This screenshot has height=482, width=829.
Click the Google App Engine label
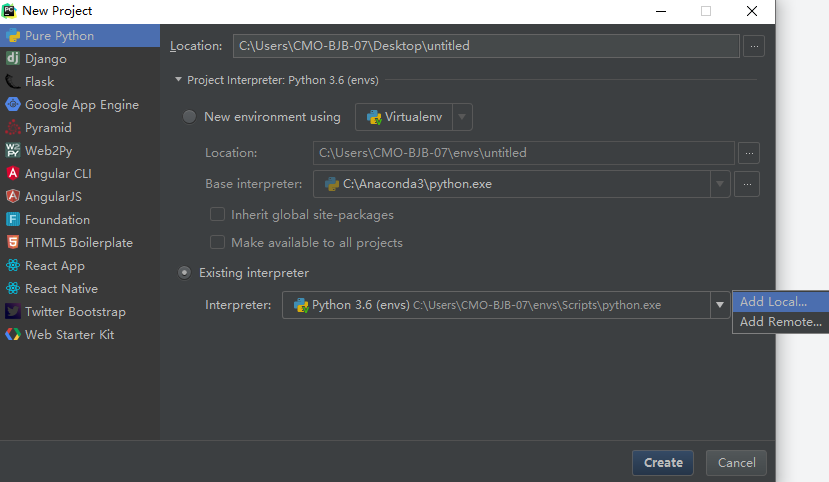(82, 105)
